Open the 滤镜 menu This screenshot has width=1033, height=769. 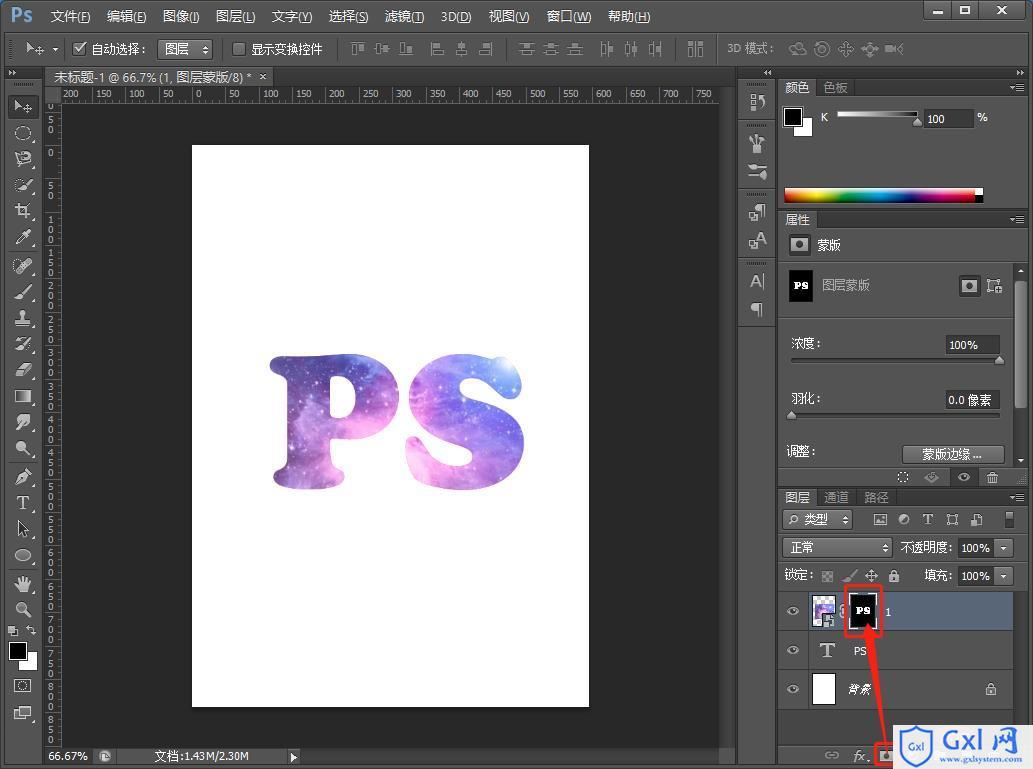[404, 16]
